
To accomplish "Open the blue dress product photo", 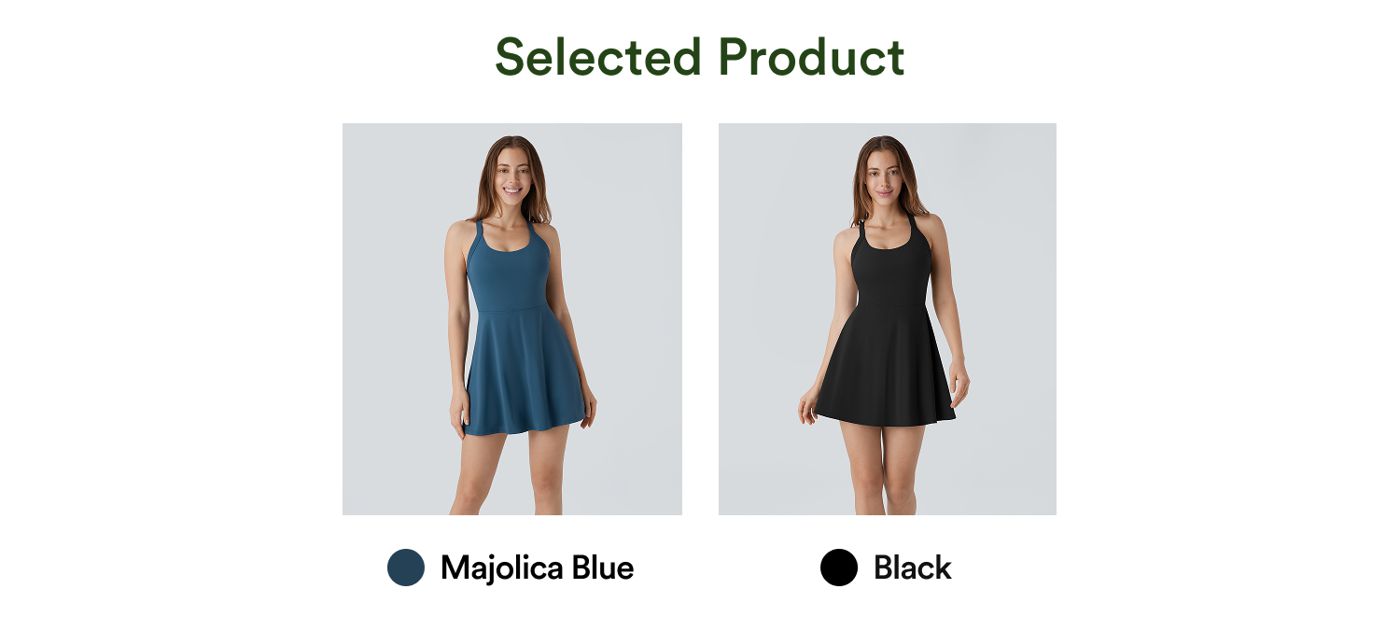I will [x=512, y=319].
